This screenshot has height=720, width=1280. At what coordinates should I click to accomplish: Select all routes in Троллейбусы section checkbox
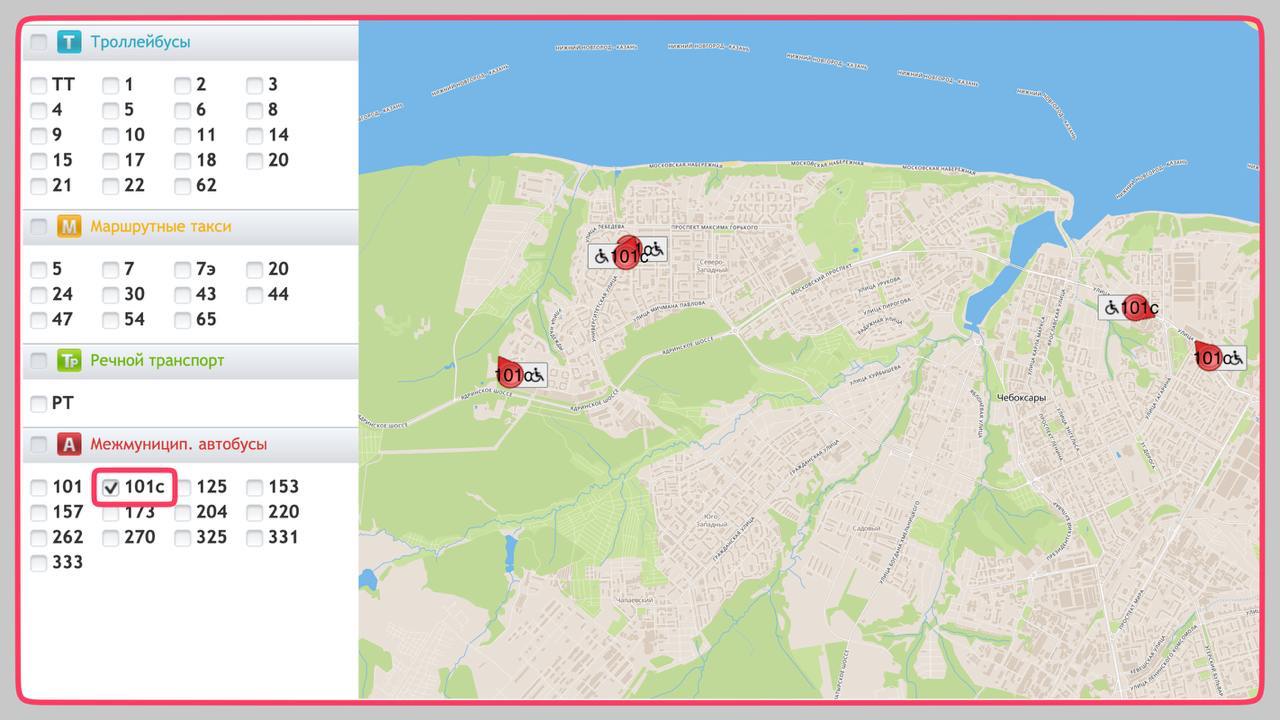click(x=39, y=43)
